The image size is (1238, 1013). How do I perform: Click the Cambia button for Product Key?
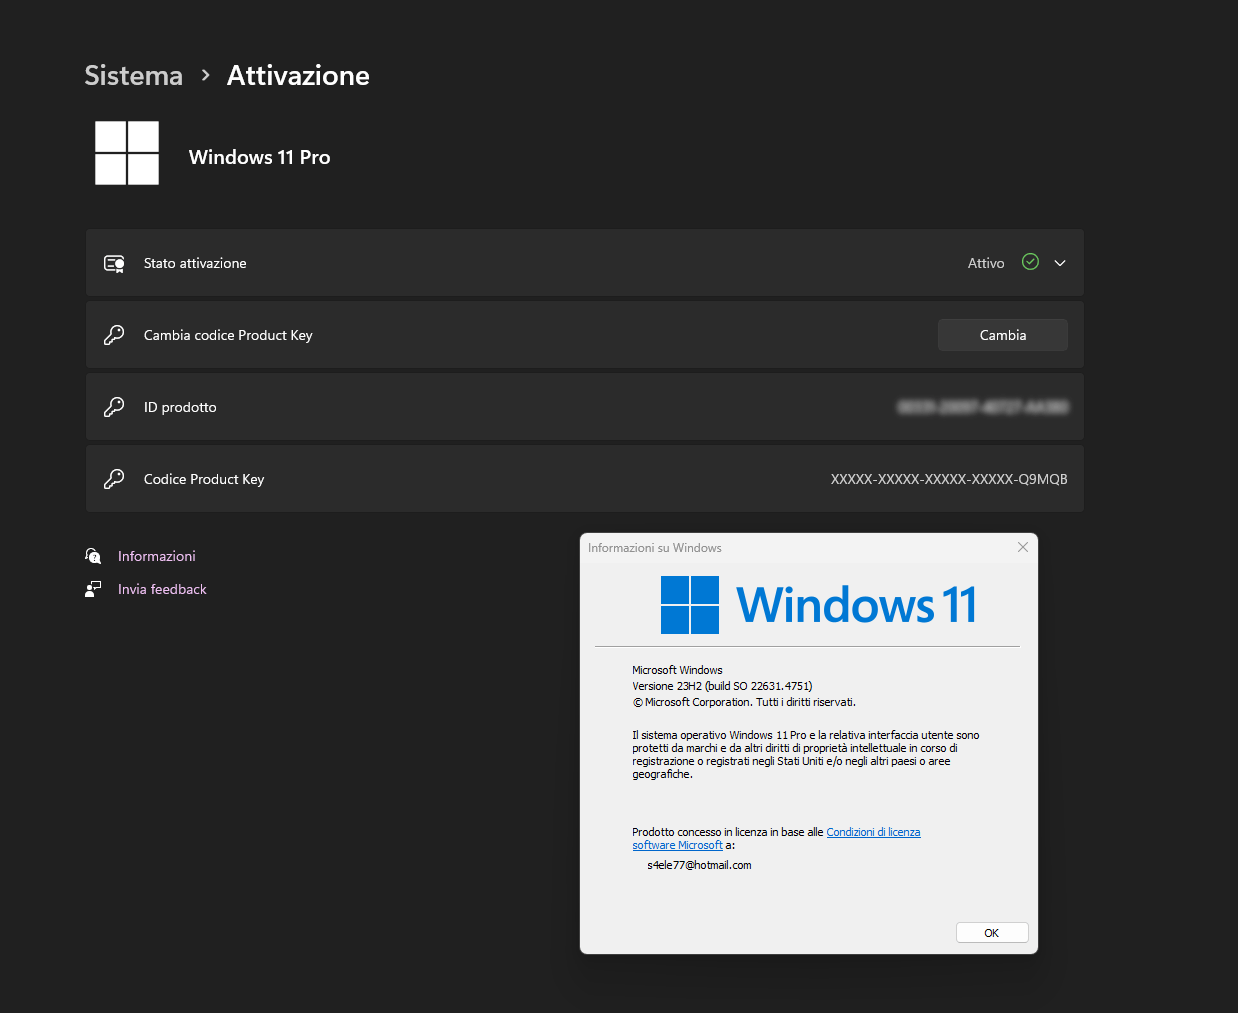coord(1002,335)
